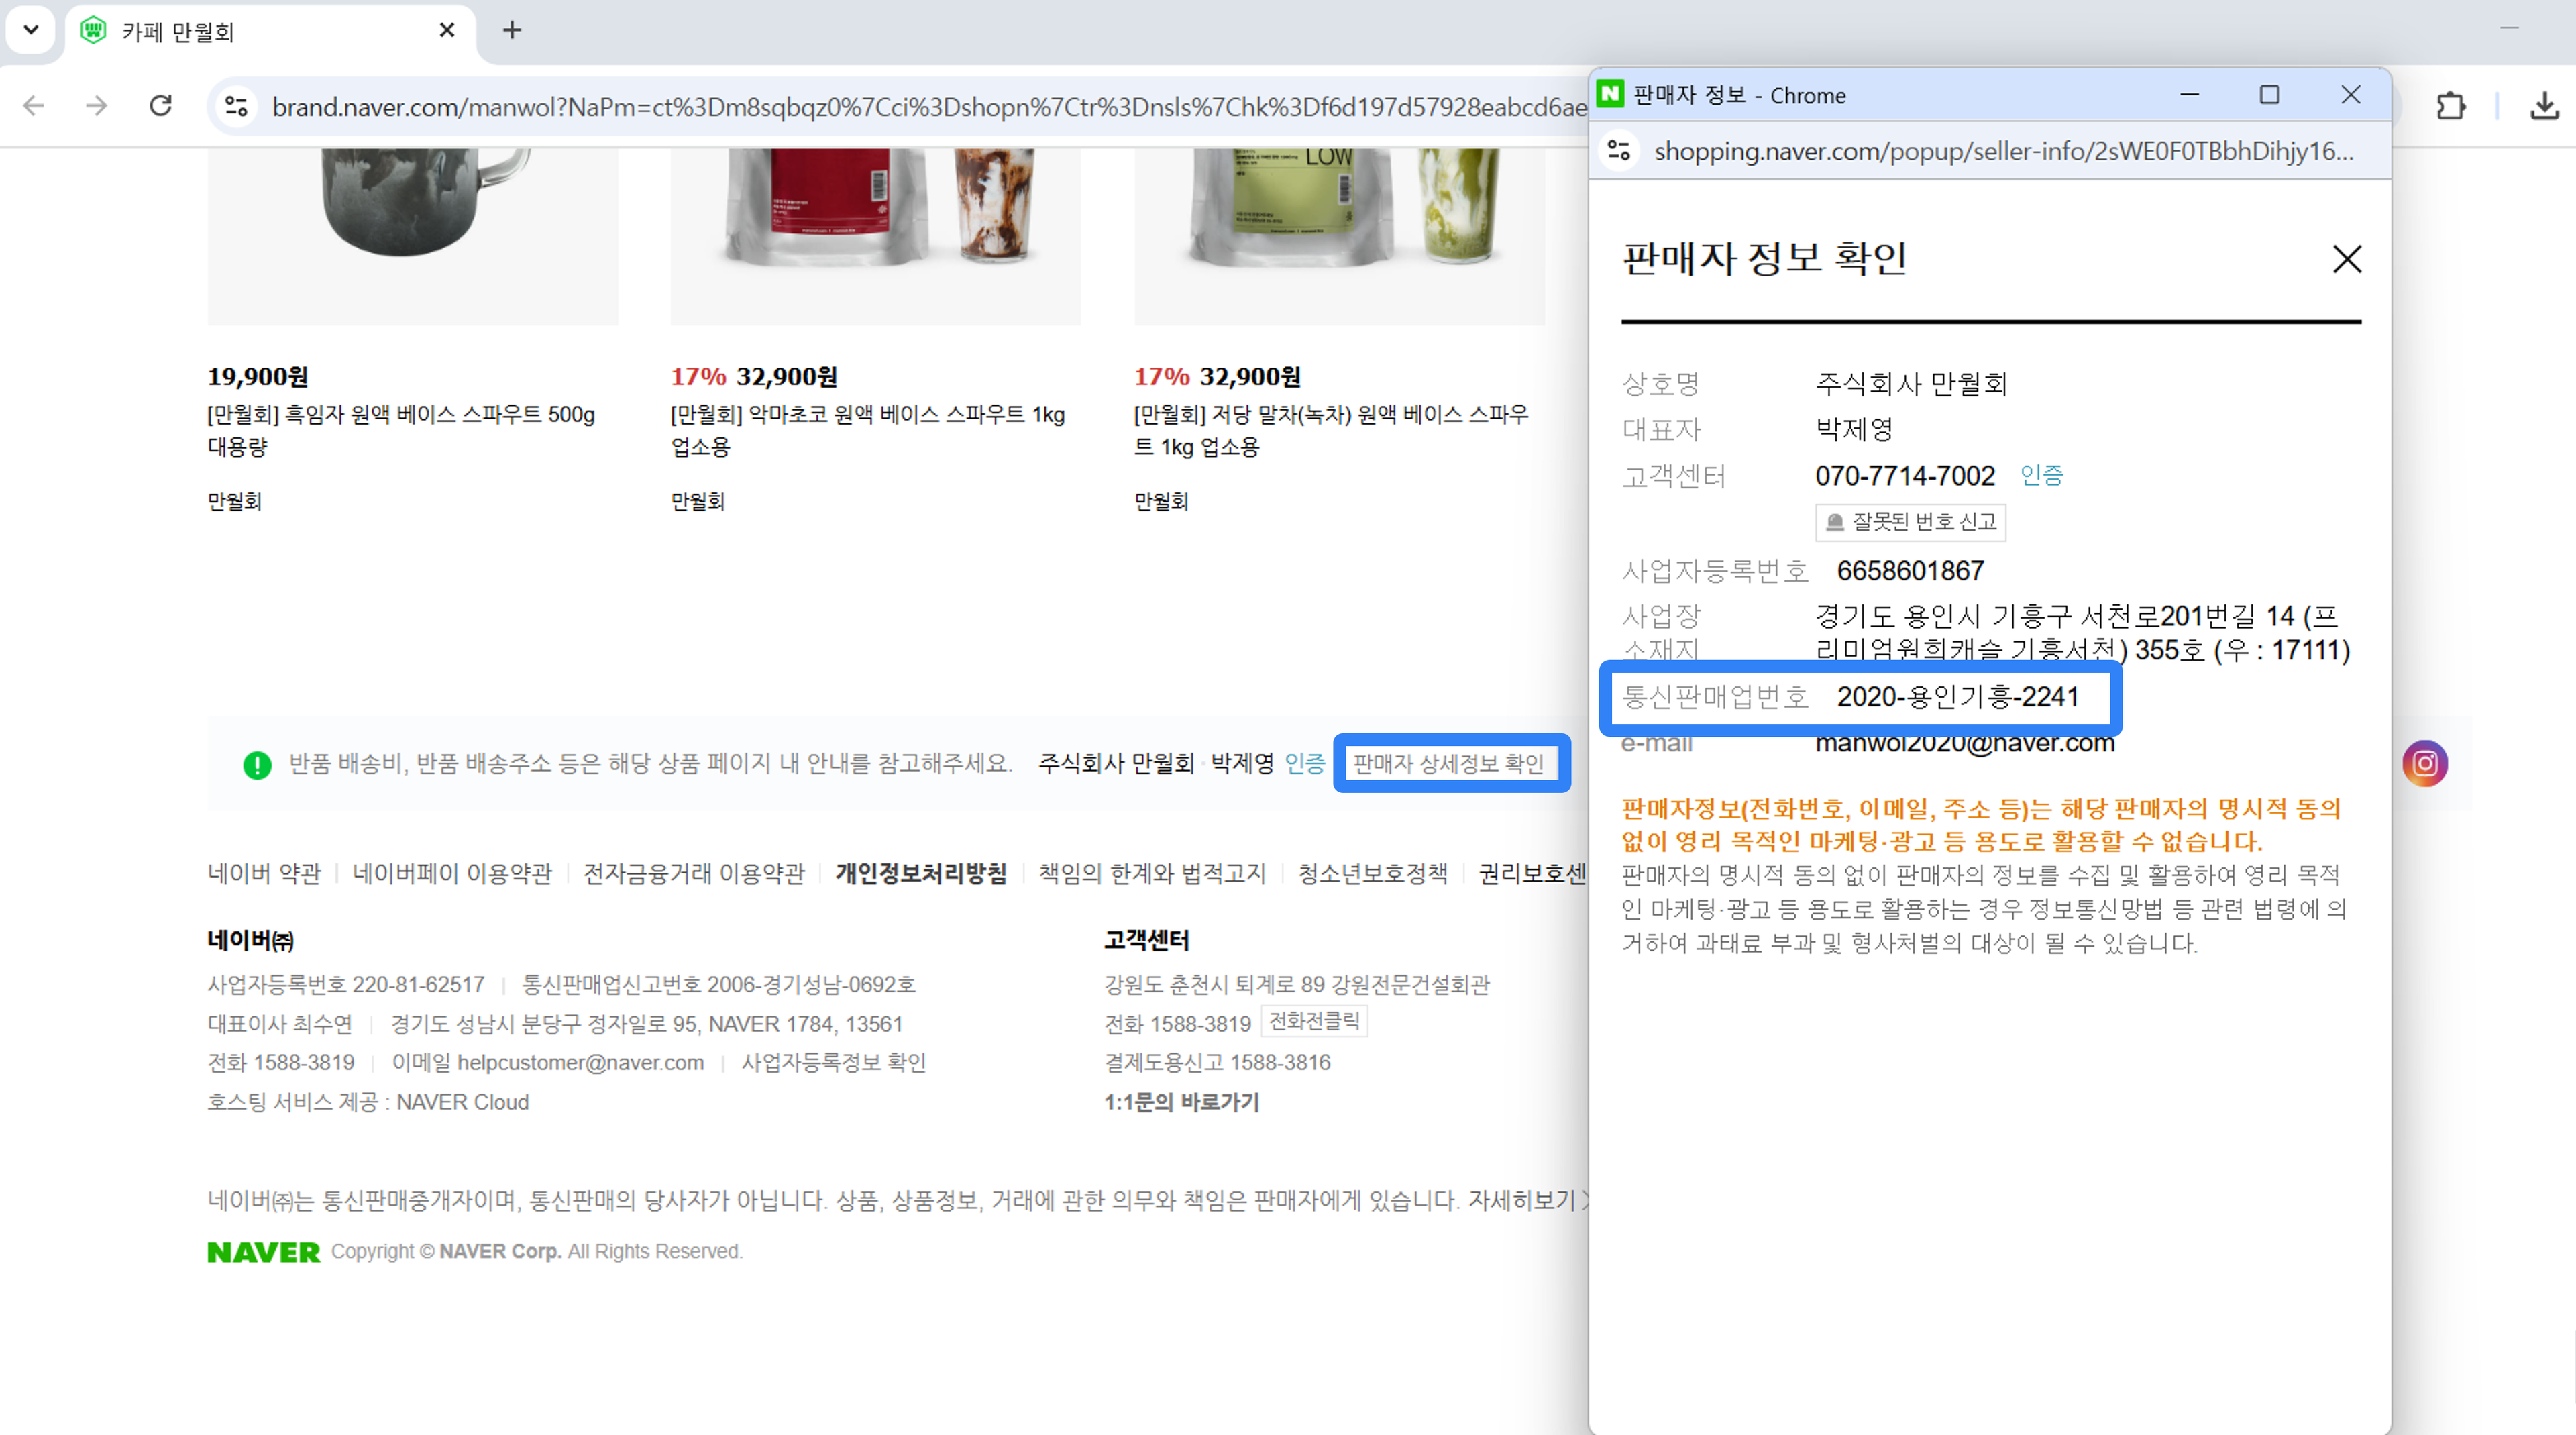
Task: Click the popup address bar site info icon
Action: click(1619, 151)
